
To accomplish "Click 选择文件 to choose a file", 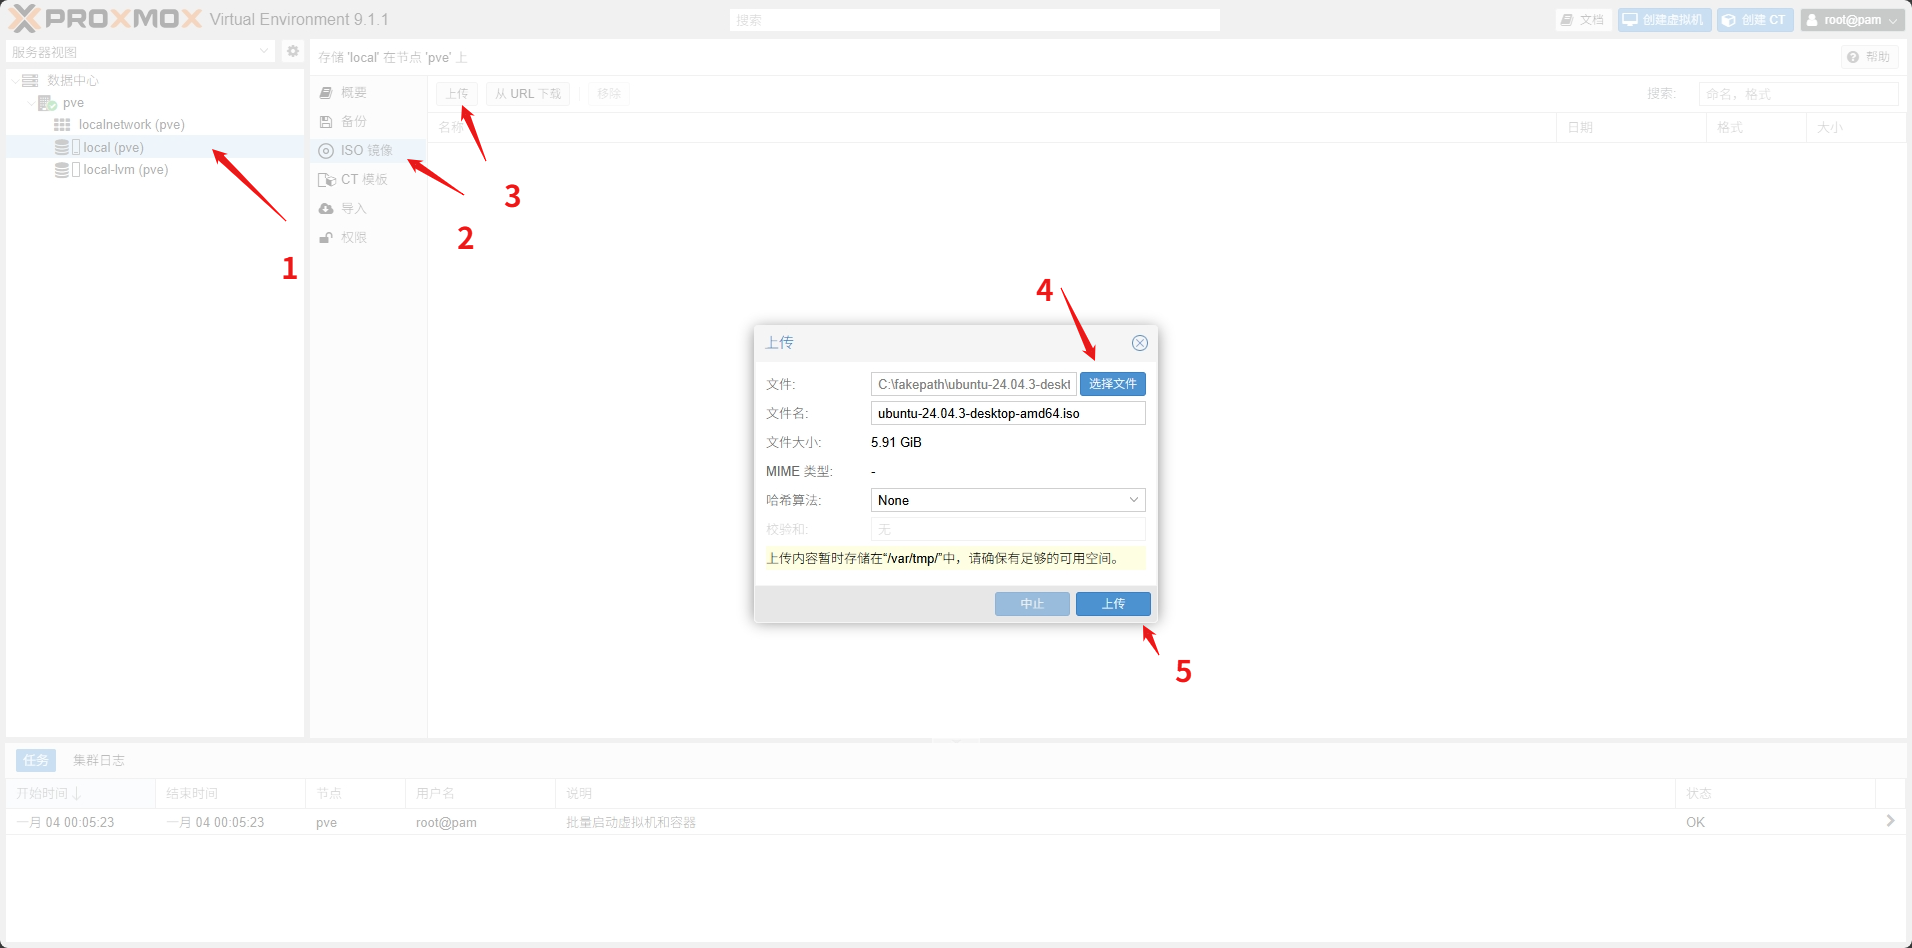I will pos(1112,384).
